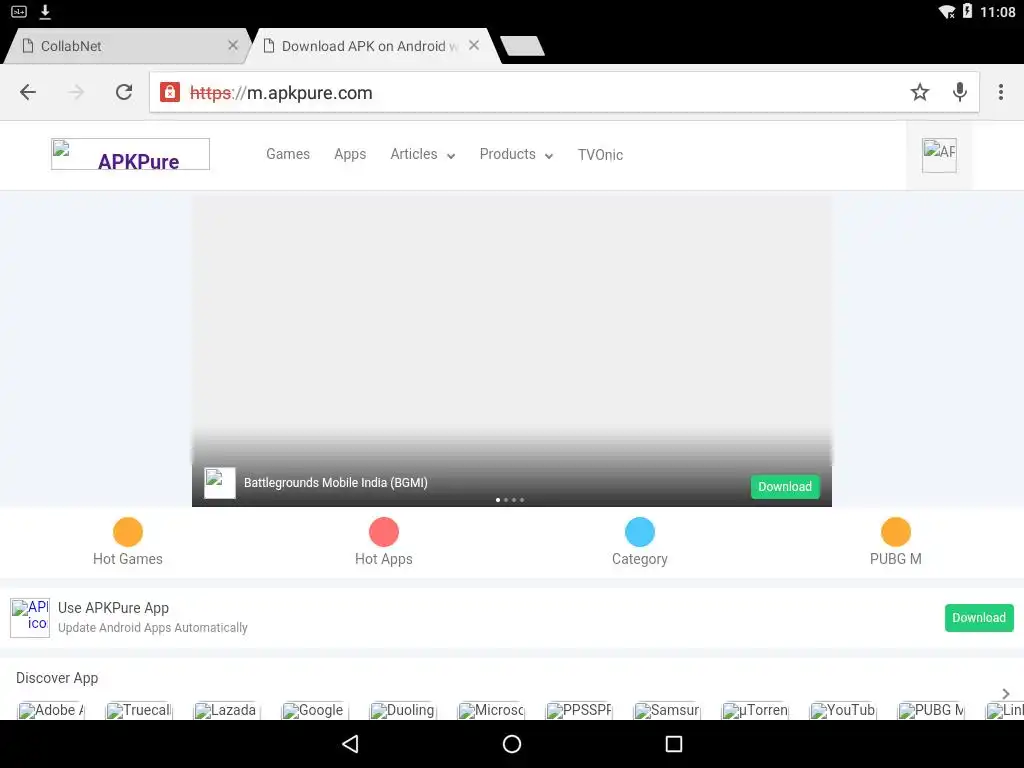Open the TVOnic link
This screenshot has height=768, width=1024.
click(x=600, y=155)
